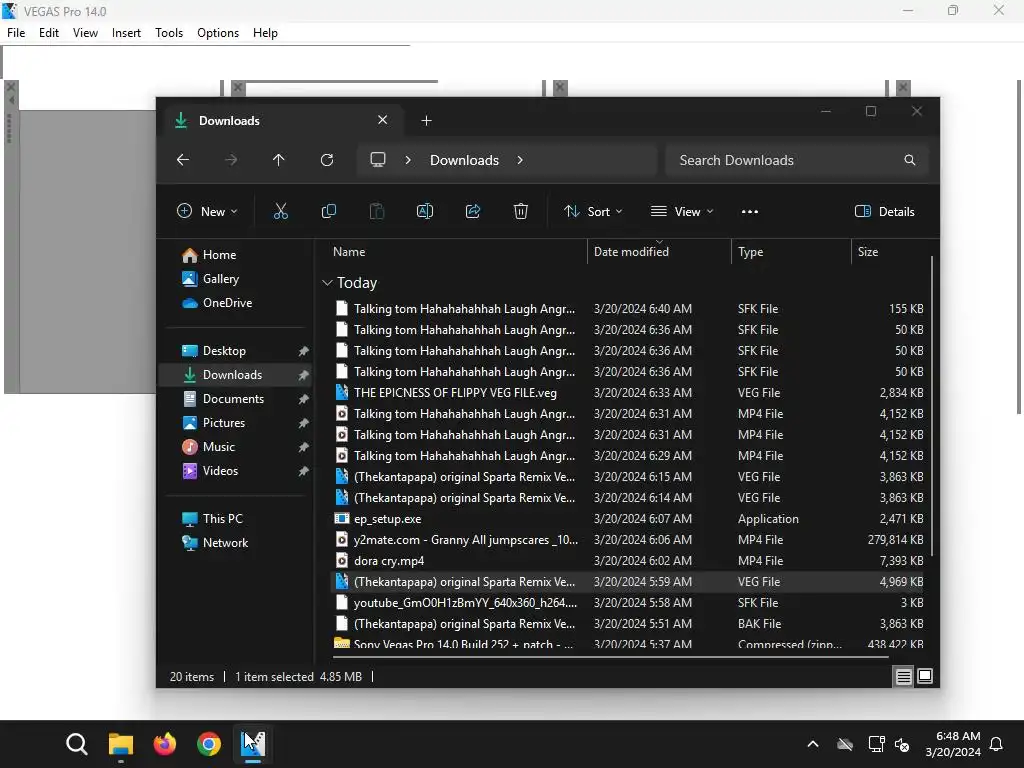The width and height of the screenshot is (1024, 768).
Task: Launch Firefox from the taskbar
Action: [165, 744]
